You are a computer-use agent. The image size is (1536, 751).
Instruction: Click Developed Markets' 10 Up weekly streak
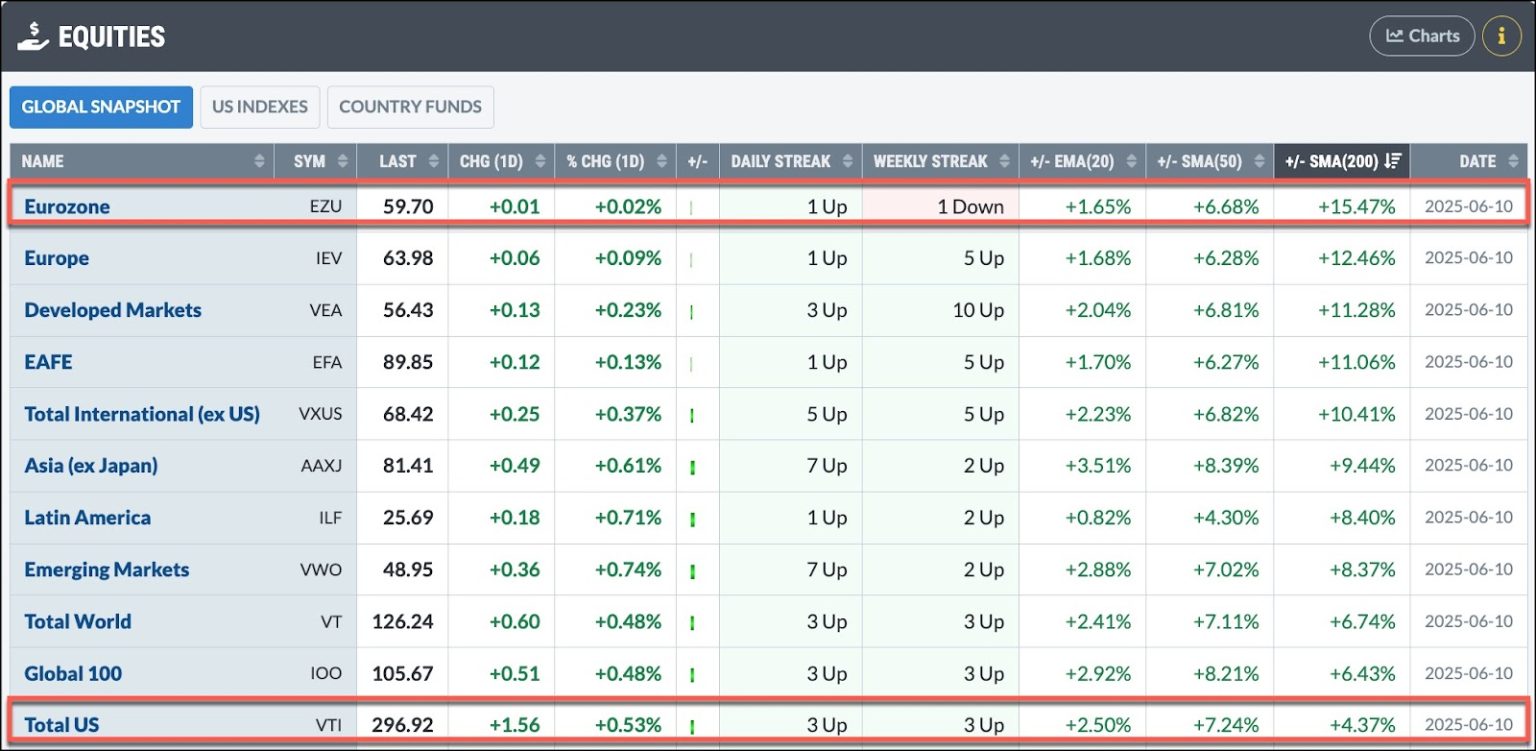pyautogui.click(x=978, y=310)
